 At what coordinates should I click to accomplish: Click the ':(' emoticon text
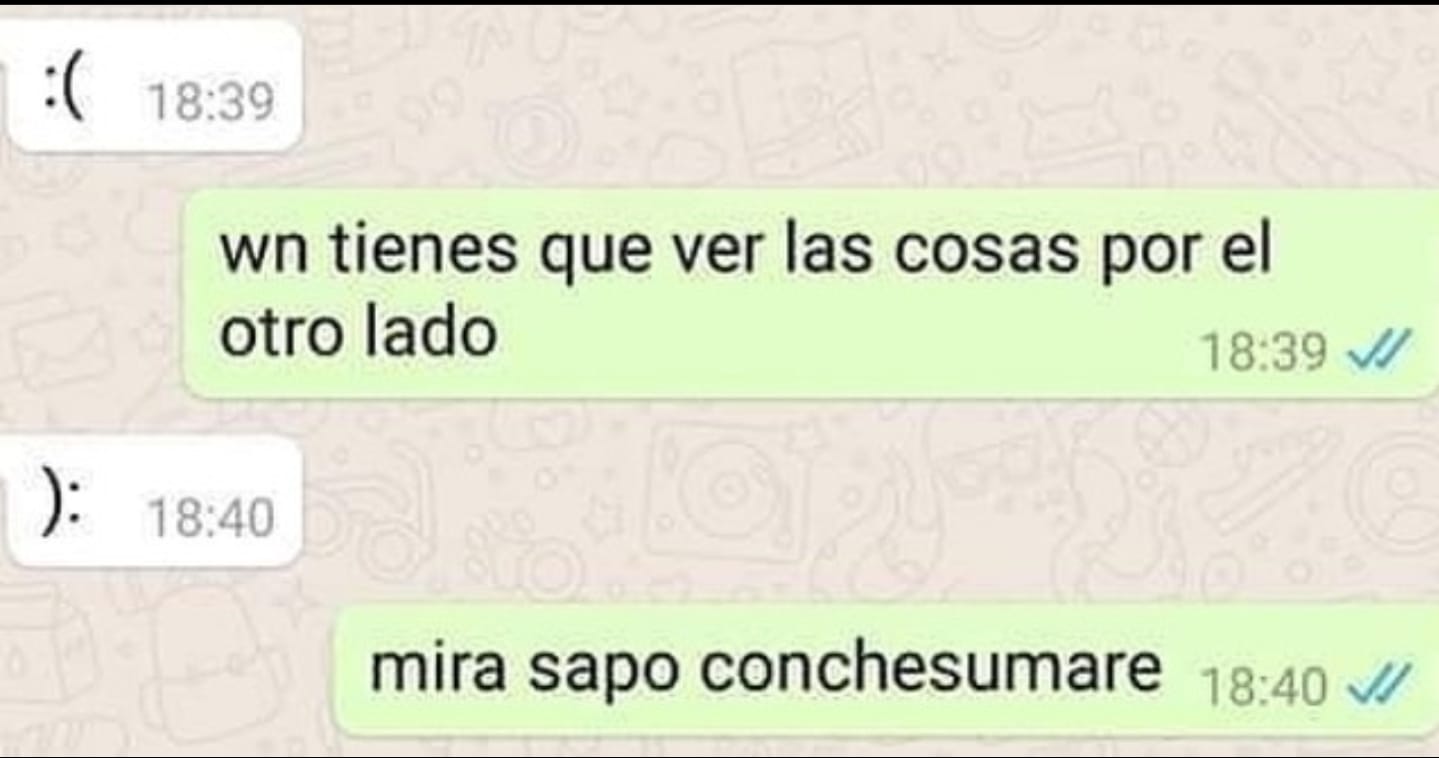(69, 86)
